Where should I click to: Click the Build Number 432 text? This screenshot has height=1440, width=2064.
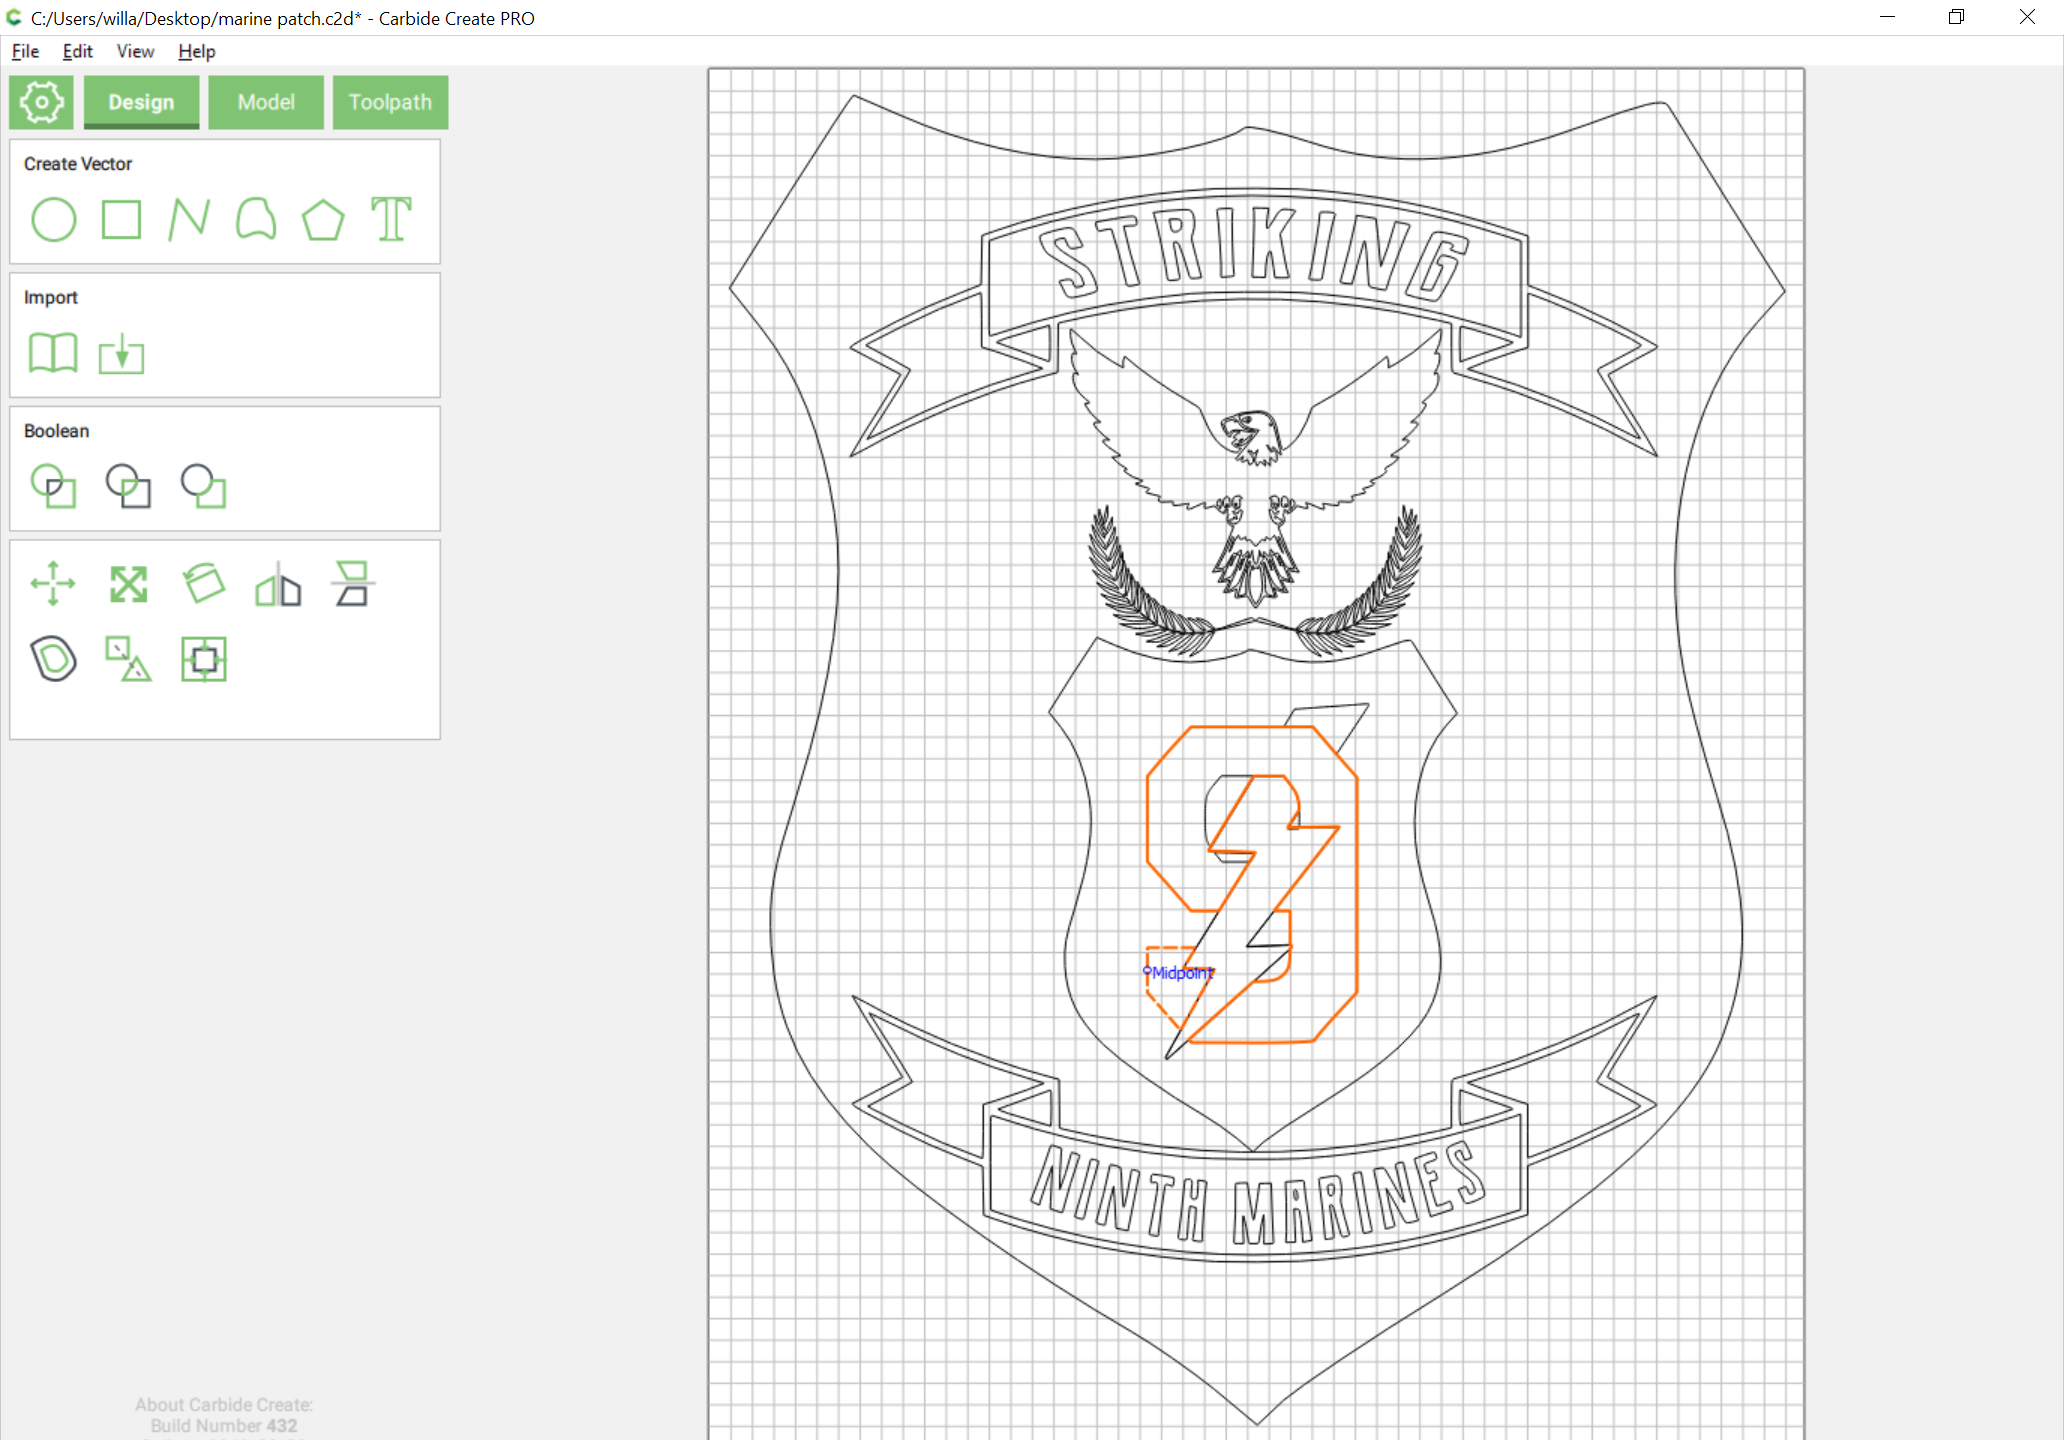pyautogui.click(x=224, y=1426)
